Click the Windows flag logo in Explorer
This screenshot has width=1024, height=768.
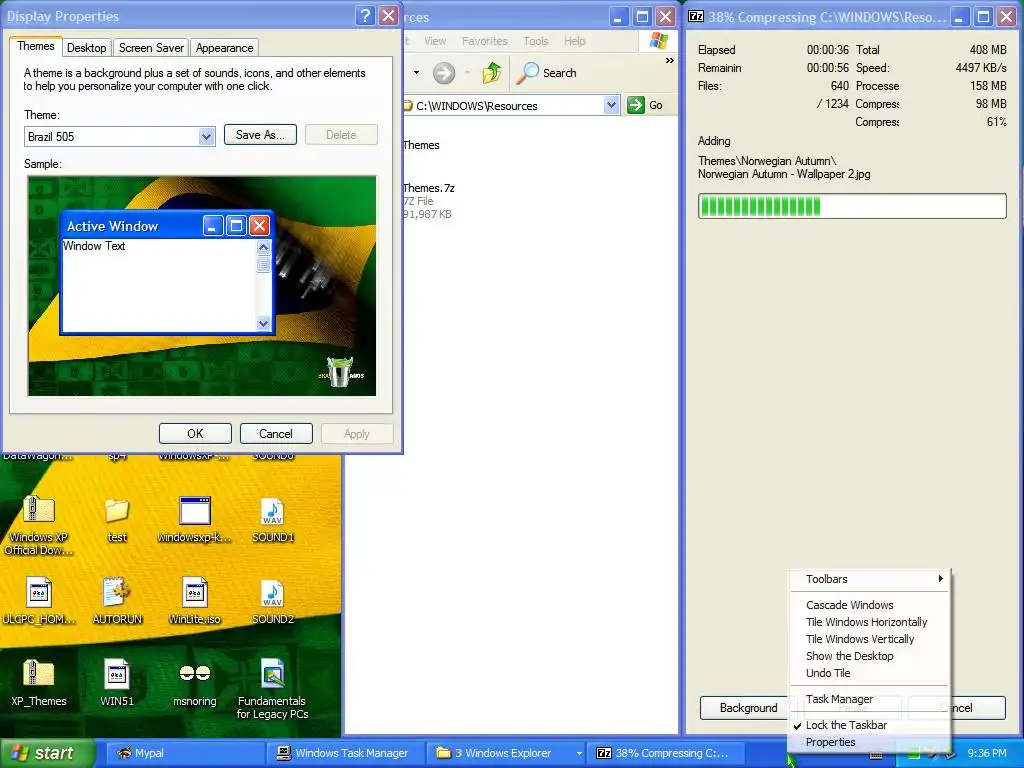coord(658,41)
